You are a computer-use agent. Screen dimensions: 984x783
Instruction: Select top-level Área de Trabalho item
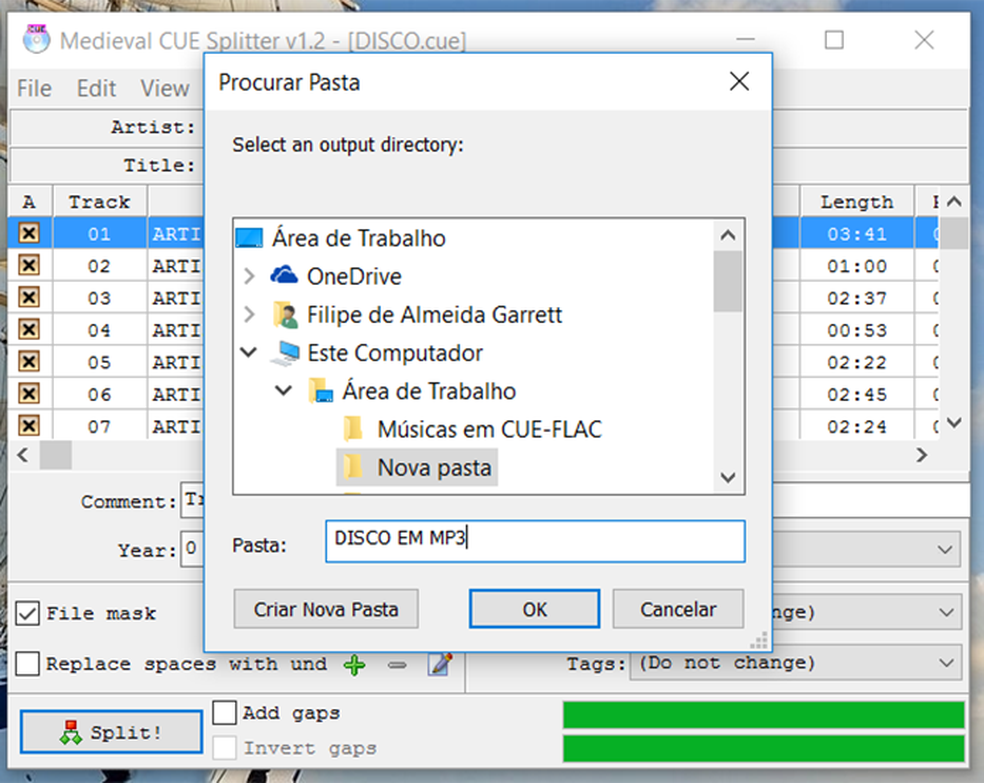pos(358,238)
